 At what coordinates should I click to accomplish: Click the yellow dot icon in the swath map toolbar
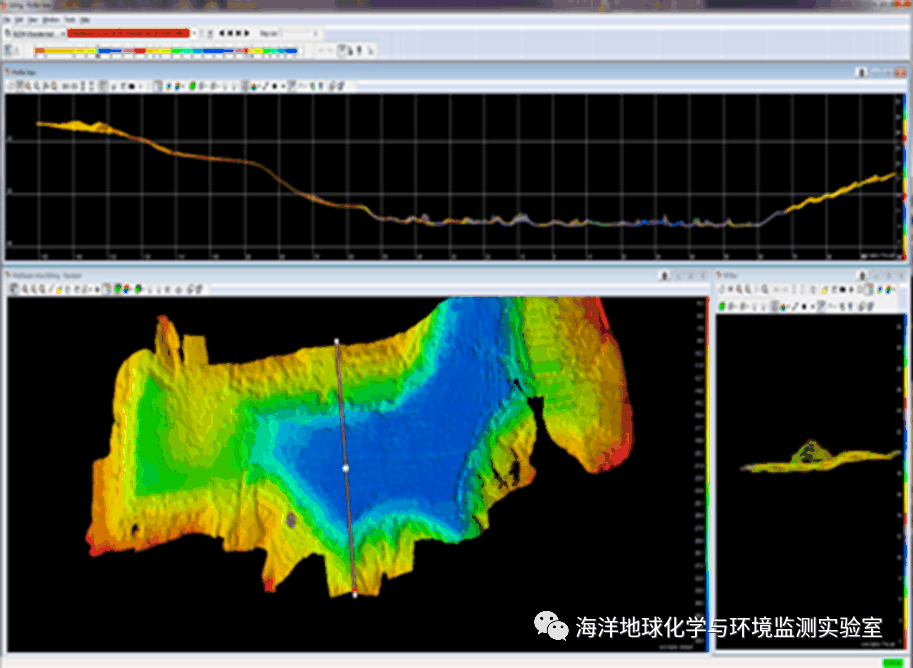pos(59,289)
